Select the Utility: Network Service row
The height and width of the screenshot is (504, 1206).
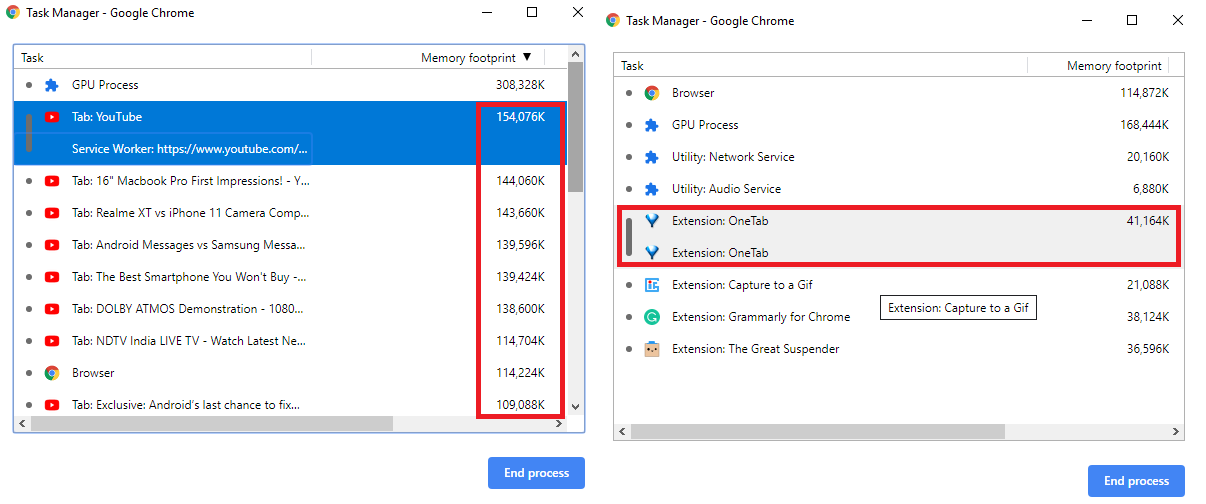click(898, 157)
